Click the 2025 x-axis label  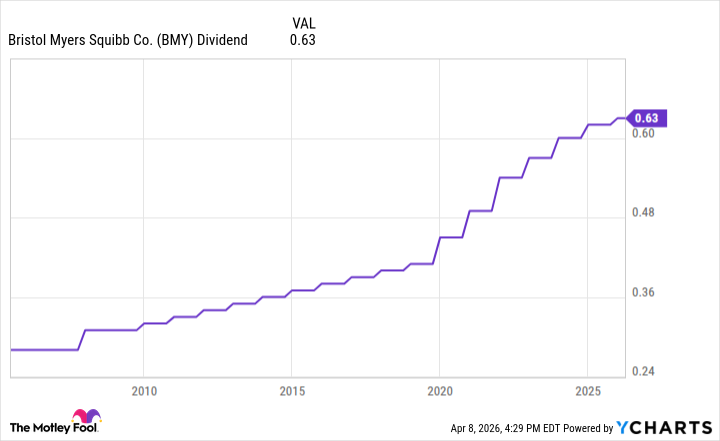(x=586, y=389)
